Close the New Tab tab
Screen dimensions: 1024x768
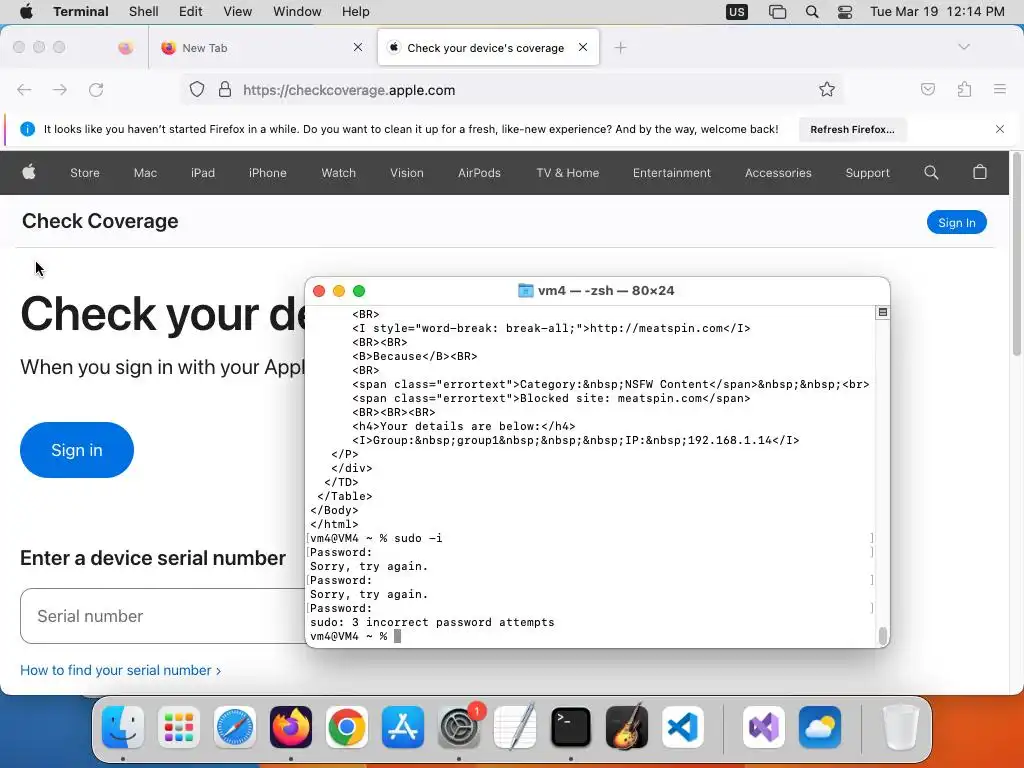pos(358,47)
